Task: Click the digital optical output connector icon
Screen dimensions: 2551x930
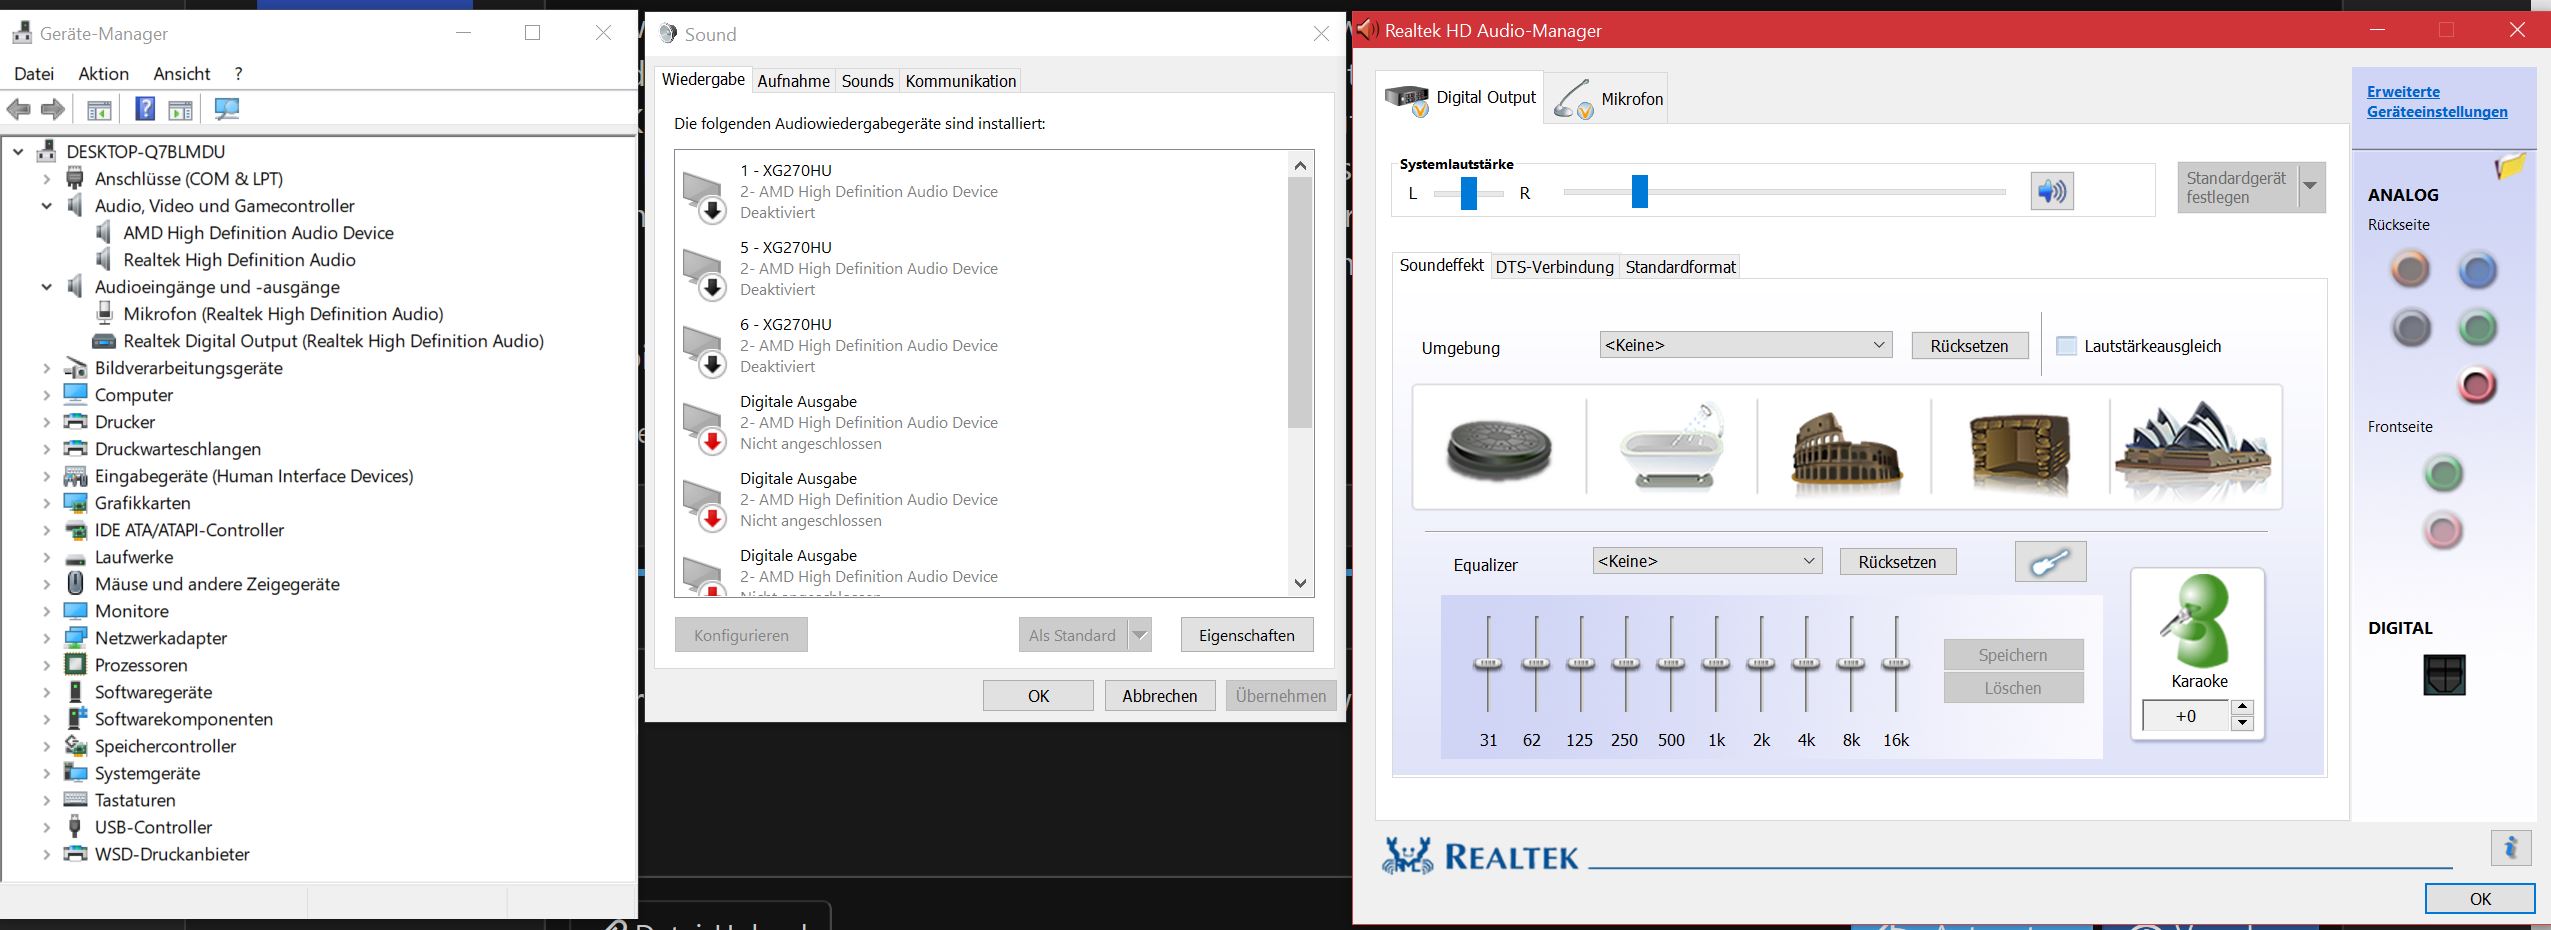Action: click(x=2444, y=675)
